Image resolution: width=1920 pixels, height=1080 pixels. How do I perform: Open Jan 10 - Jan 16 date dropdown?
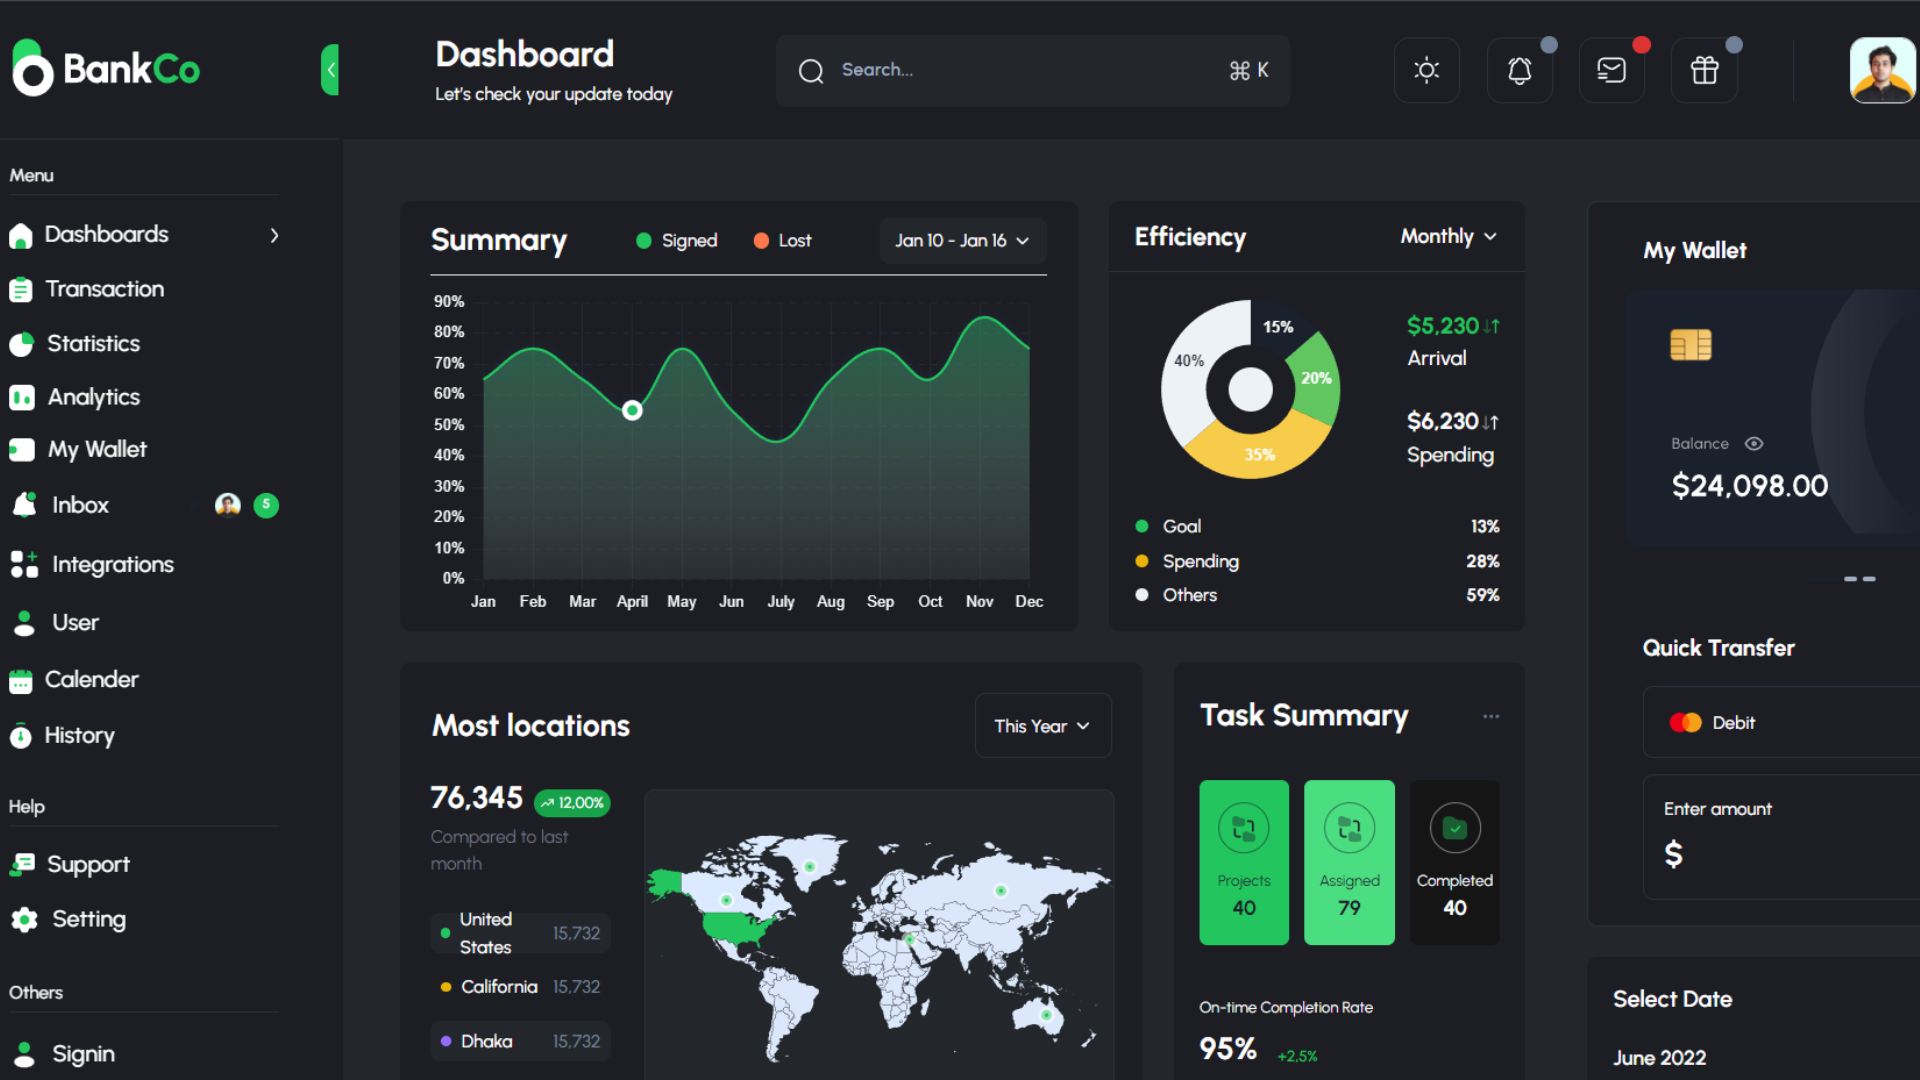click(962, 241)
